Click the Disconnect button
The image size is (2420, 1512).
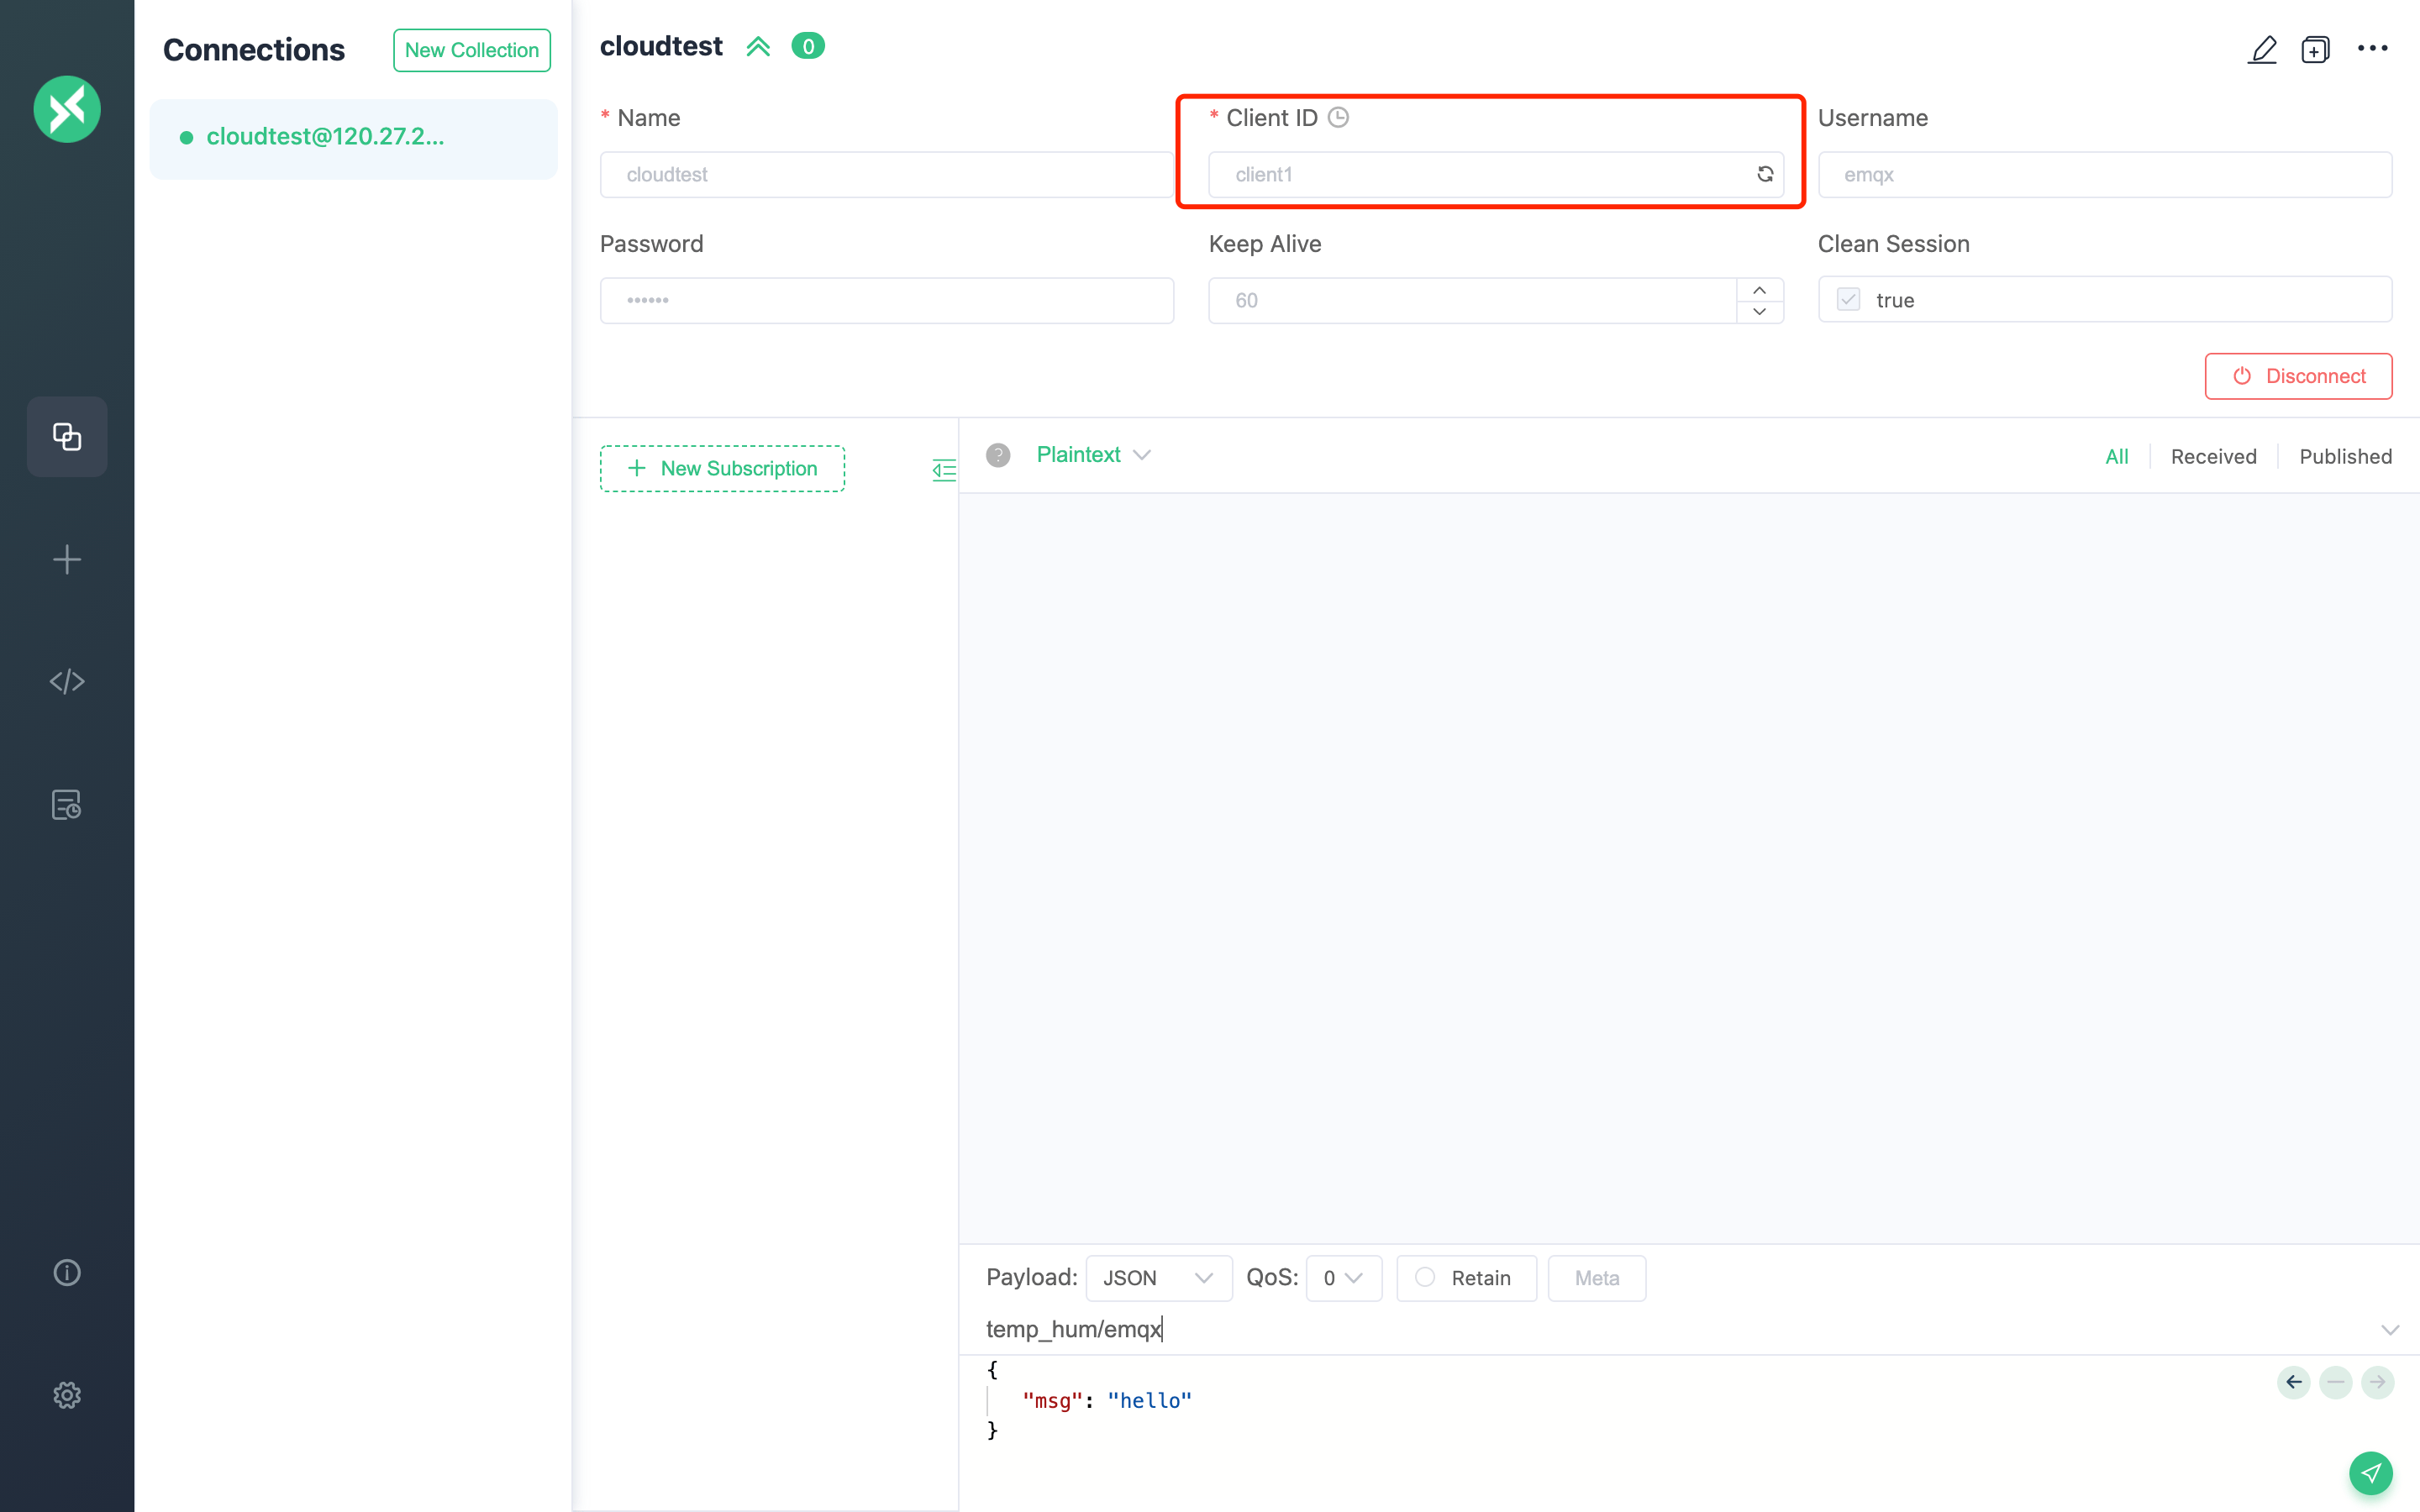coord(2298,376)
